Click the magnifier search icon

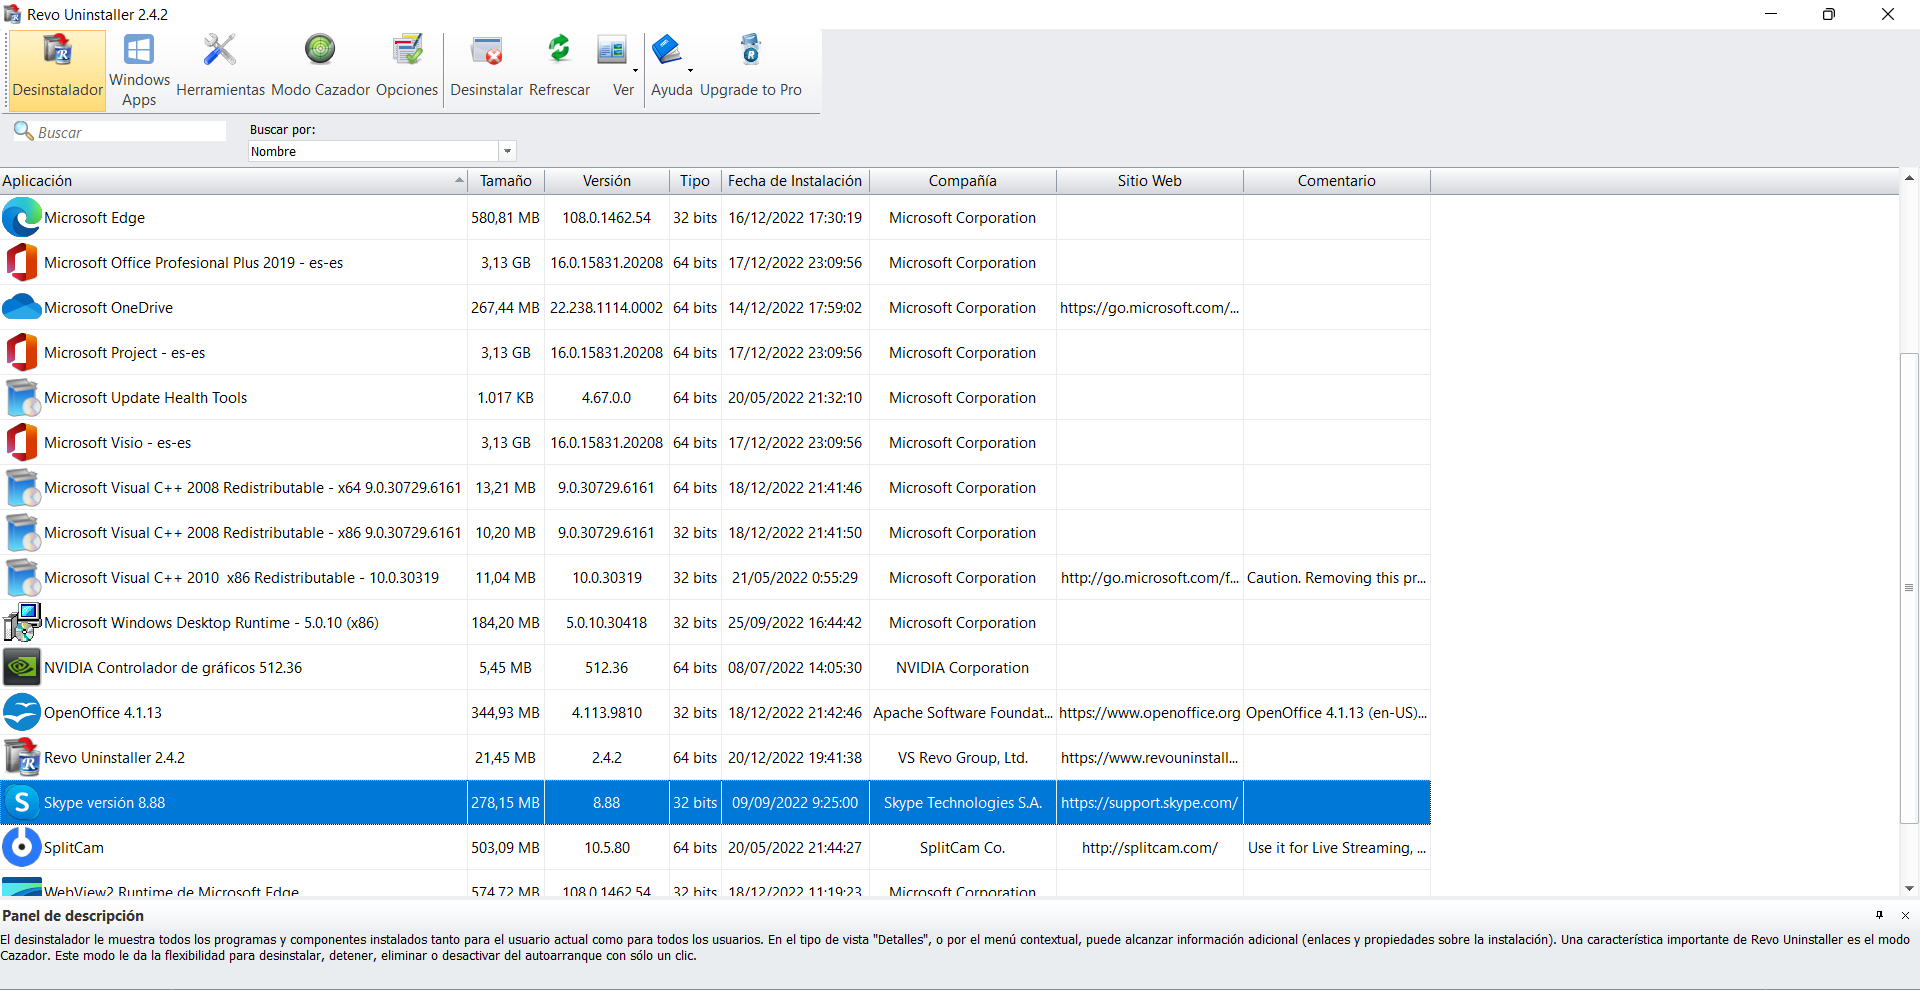(x=23, y=131)
